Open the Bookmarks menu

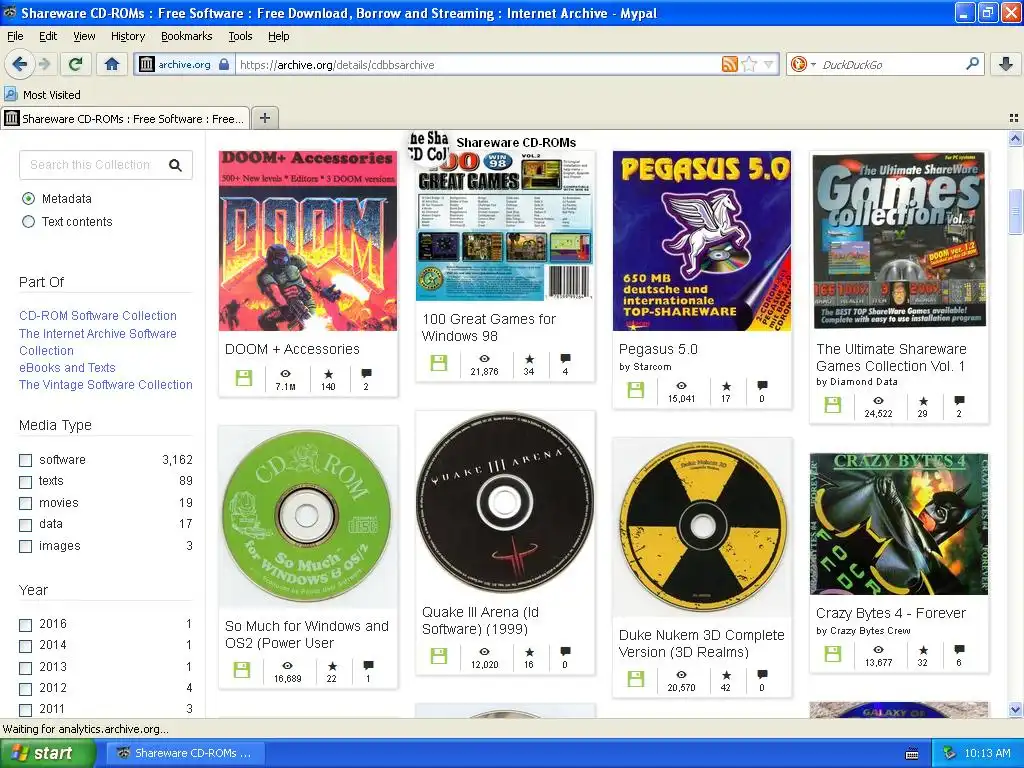[x=187, y=36]
